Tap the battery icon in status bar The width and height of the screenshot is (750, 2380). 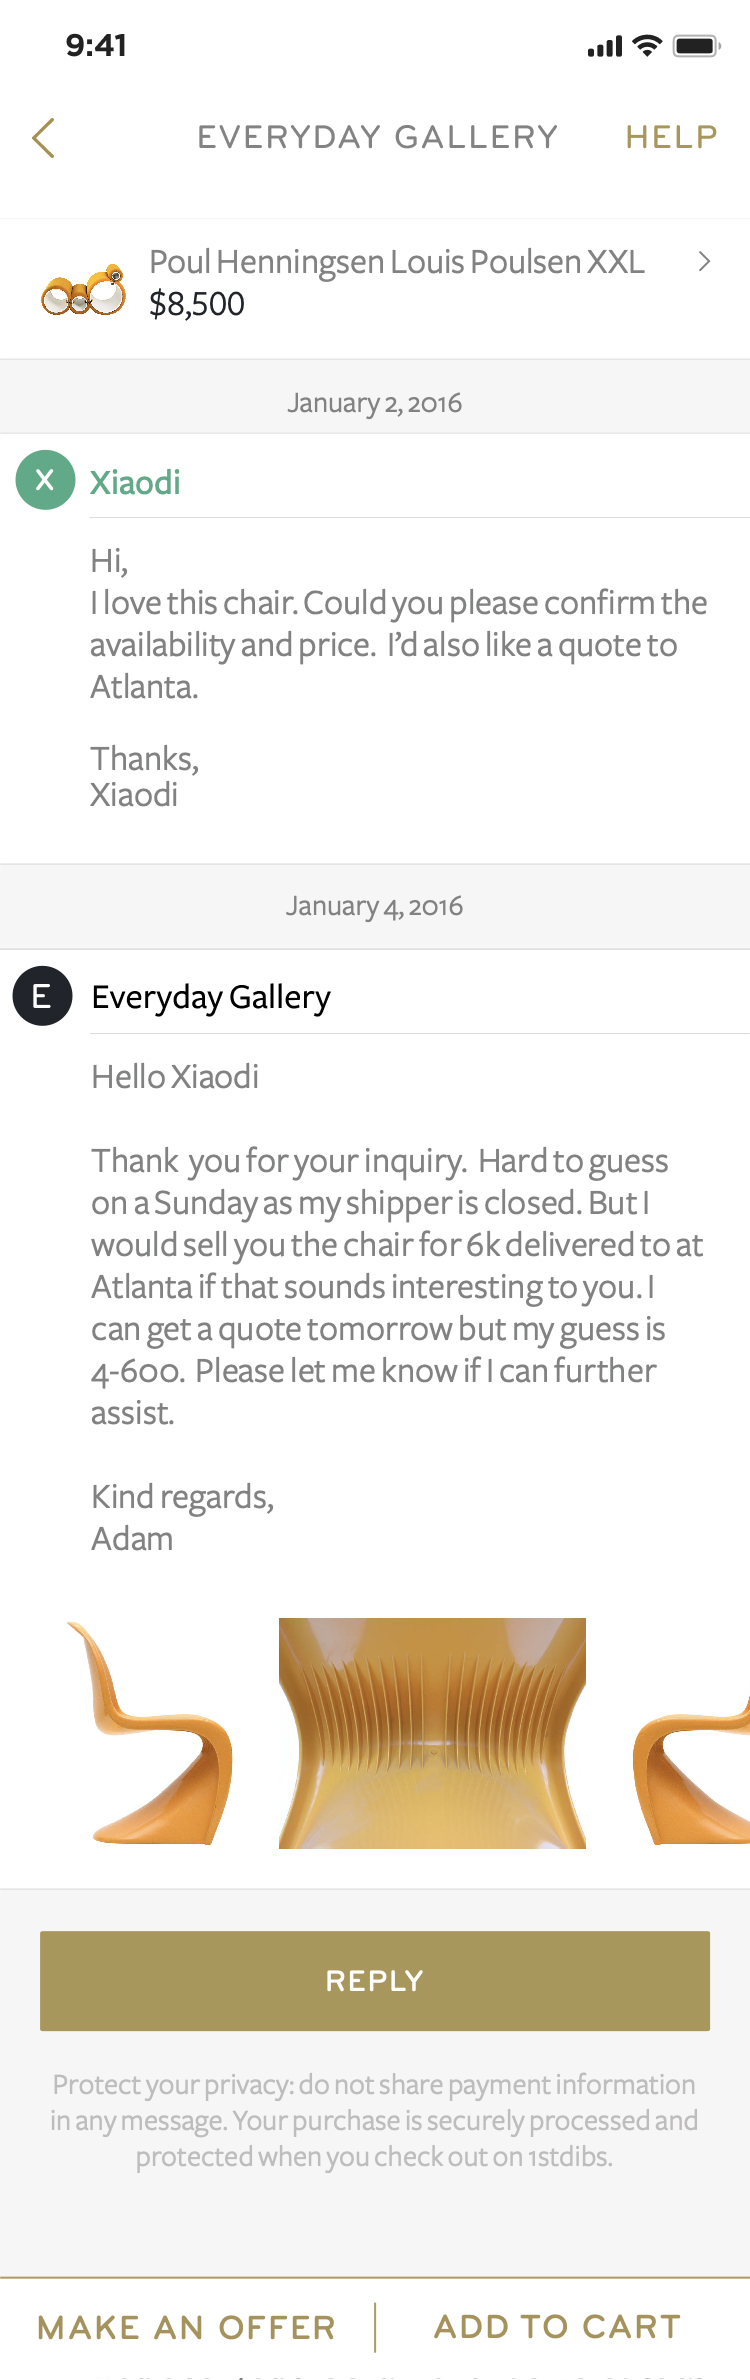point(696,46)
